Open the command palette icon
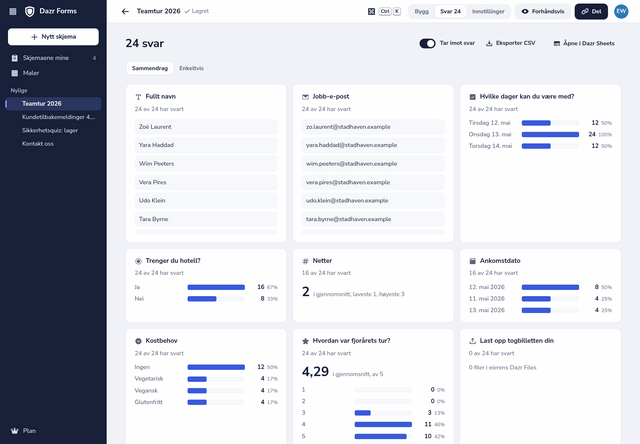The height and width of the screenshot is (444, 640). tap(371, 11)
